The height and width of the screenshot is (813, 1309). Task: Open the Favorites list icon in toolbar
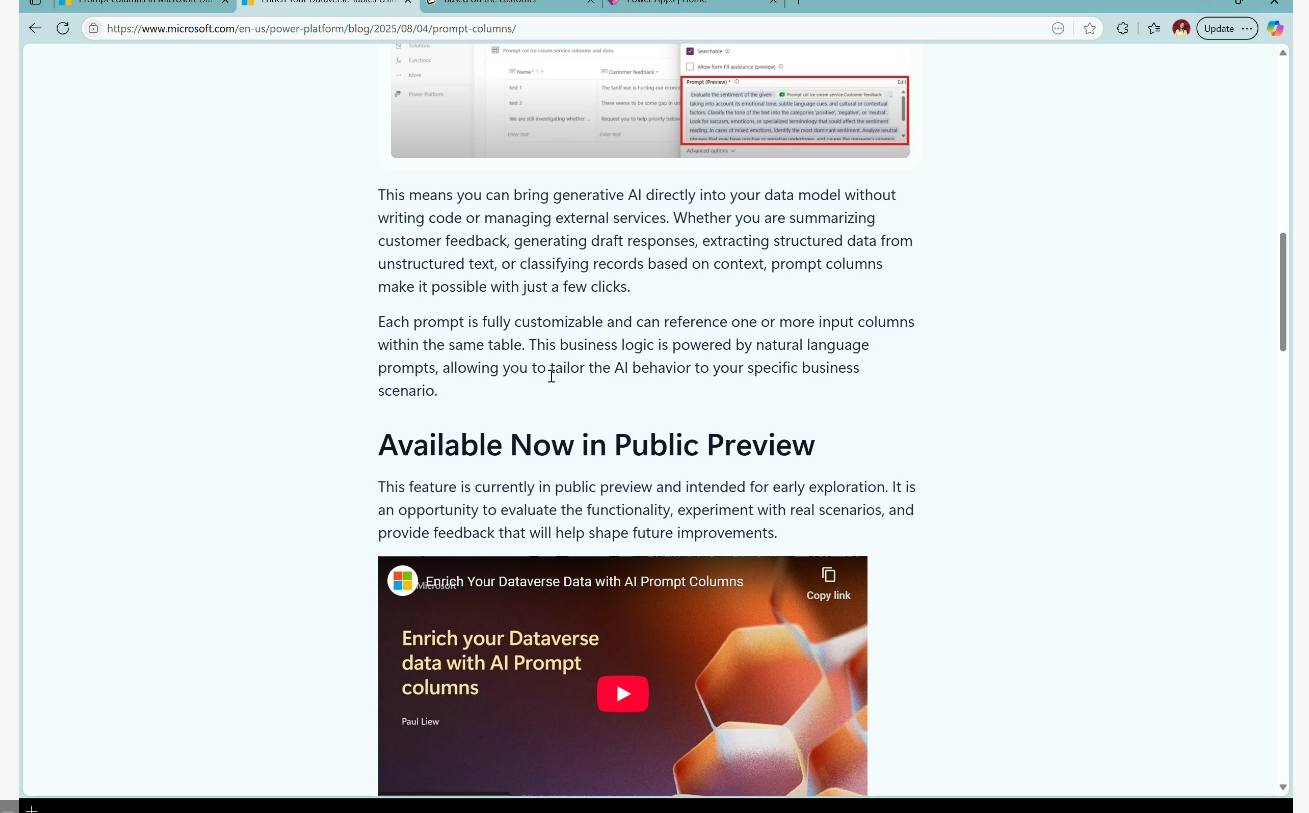pyautogui.click(x=1154, y=28)
